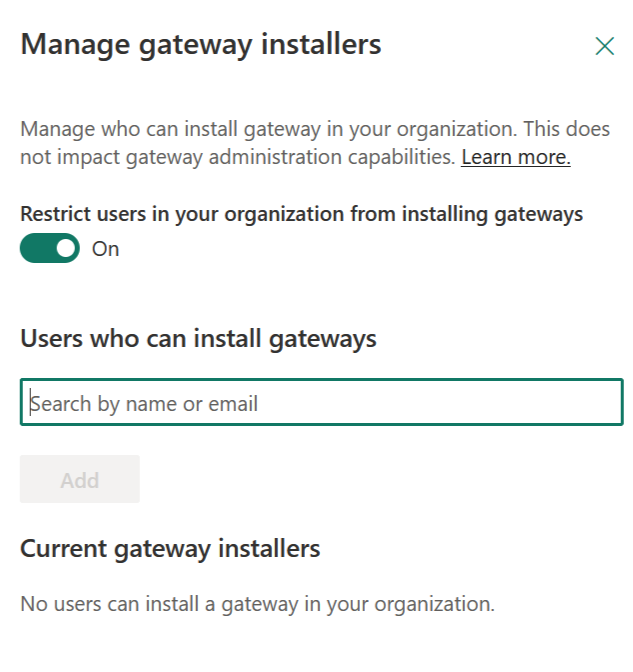The height and width of the screenshot is (672, 633).
Task: Click the right end of the user search box
Action: (600, 403)
